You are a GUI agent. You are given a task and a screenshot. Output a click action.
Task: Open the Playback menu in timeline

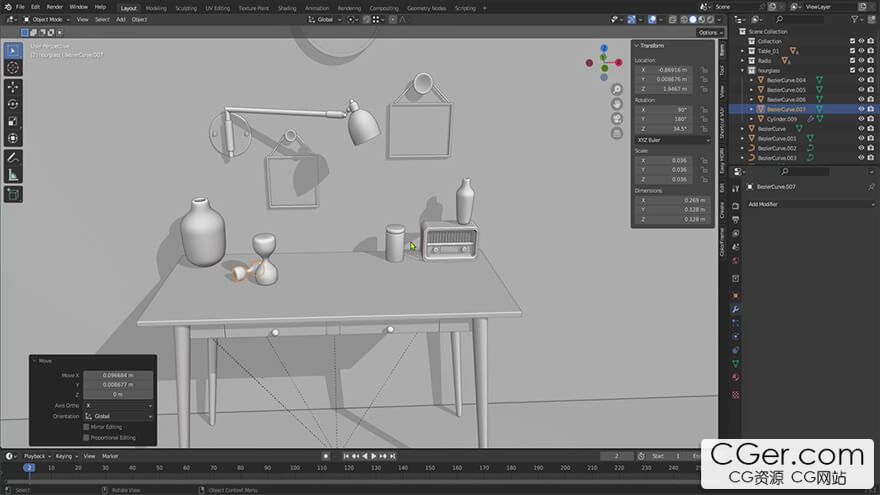[x=36, y=456]
